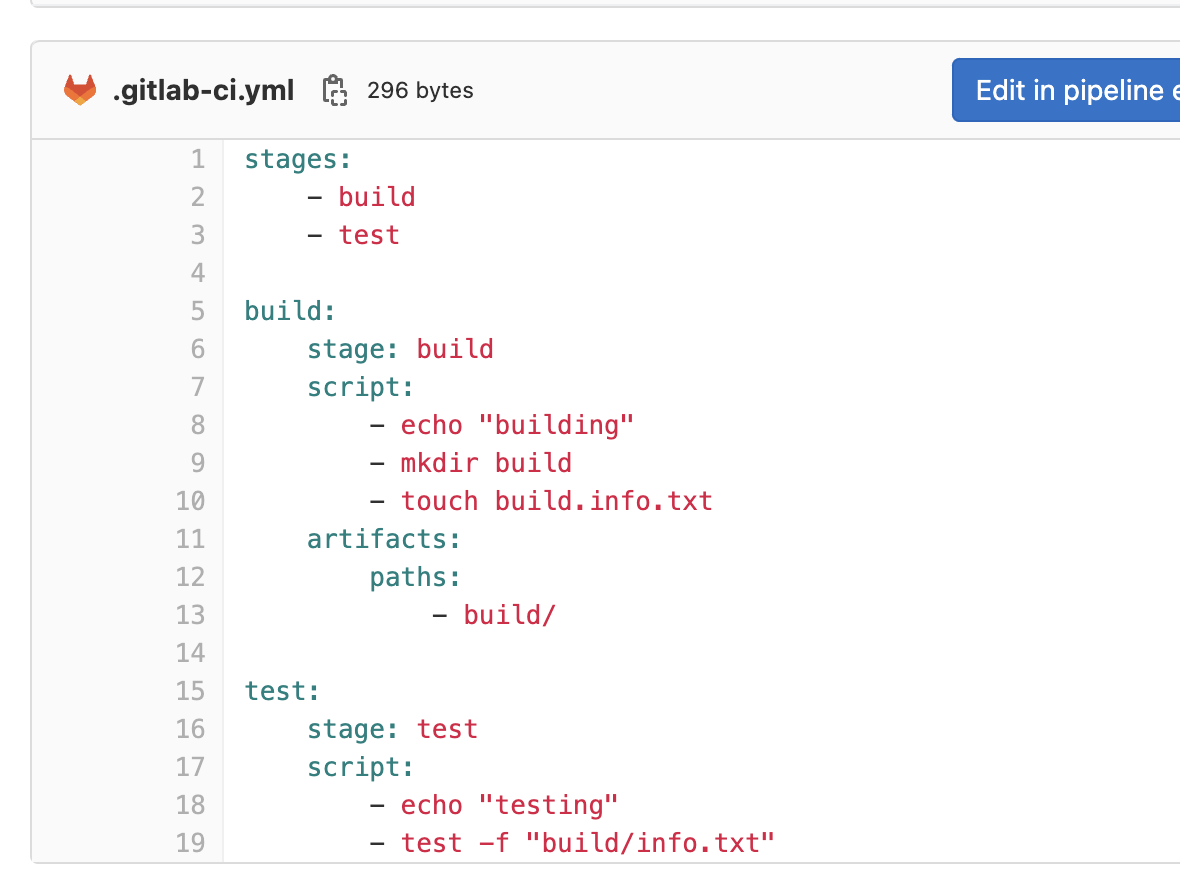Image resolution: width=1180 pixels, height=886 pixels.
Task: Click line number 4 link
Action: click(198, 273)
